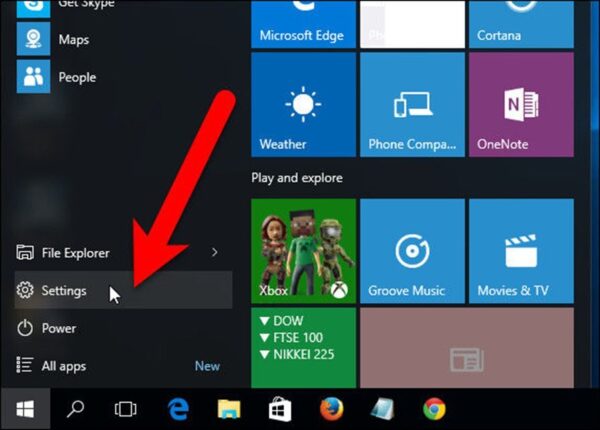Open the Phone Companion tile
Viewport: 600px width, 430px height.
(412, 105)
